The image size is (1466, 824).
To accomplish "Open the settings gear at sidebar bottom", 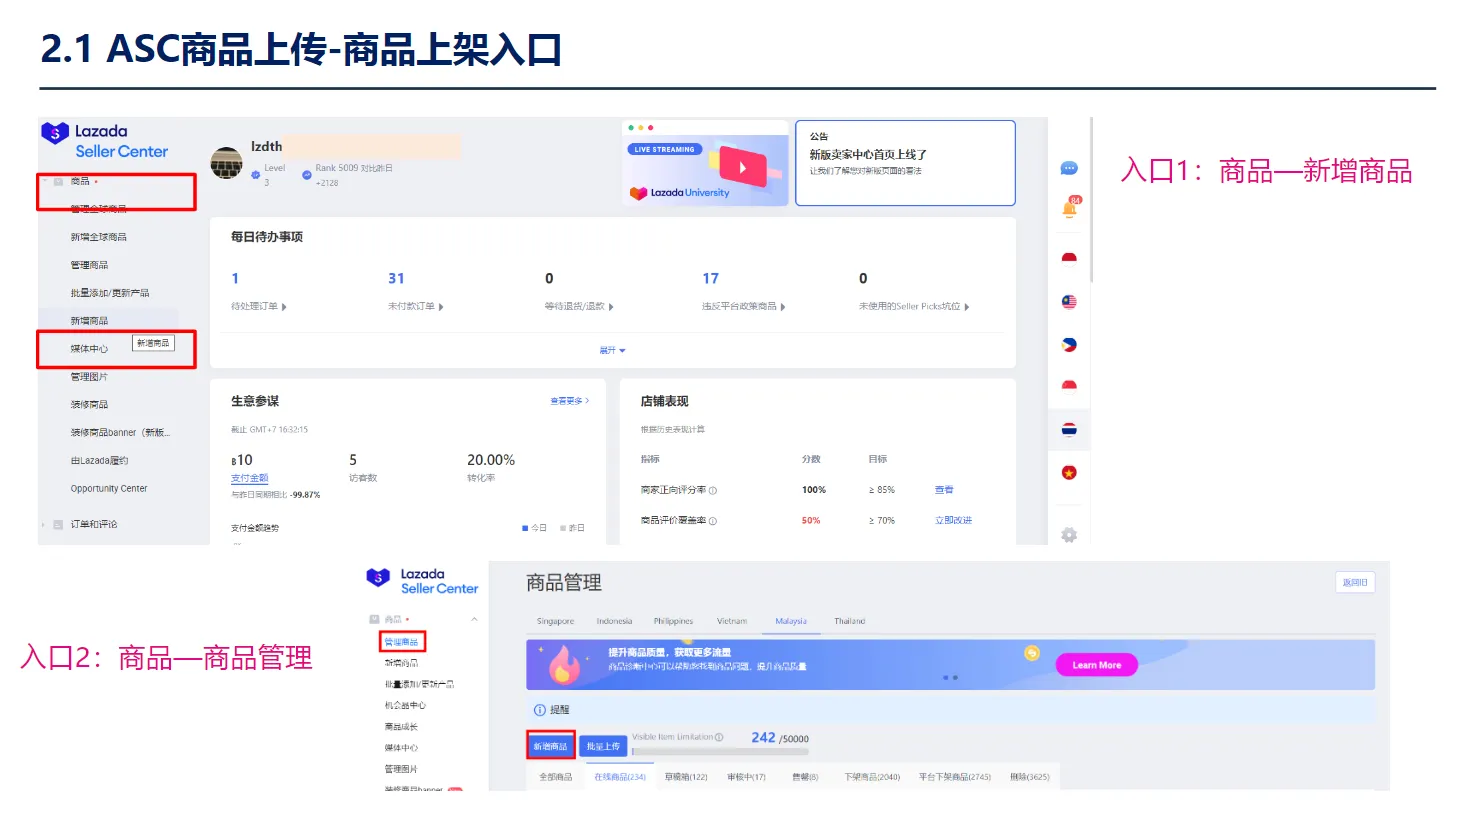I will click(x=1068, y=535).
